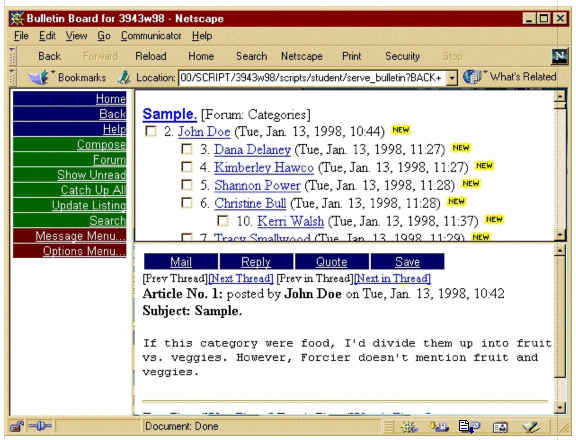Click the Security toolbar button
576x440 pixels.
point(402,56)
